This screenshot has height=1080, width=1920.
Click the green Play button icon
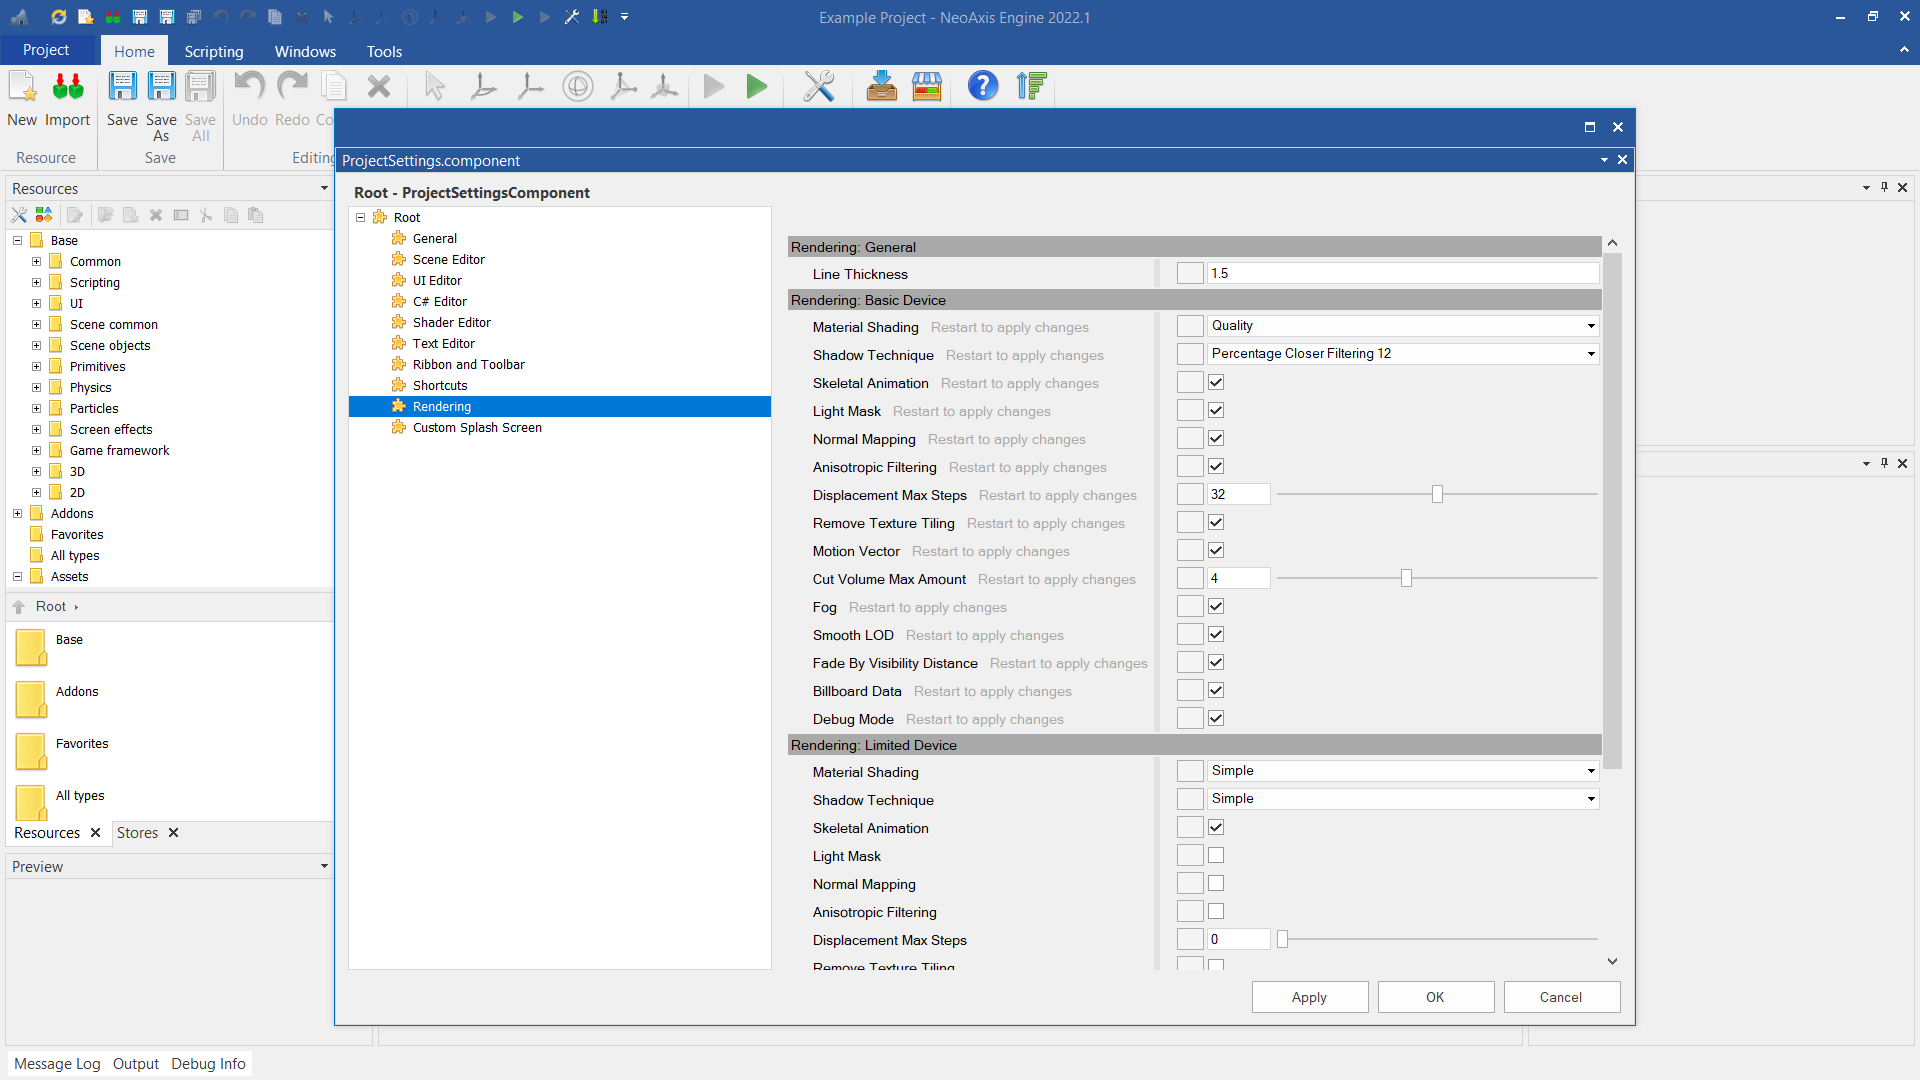(757, 87)
